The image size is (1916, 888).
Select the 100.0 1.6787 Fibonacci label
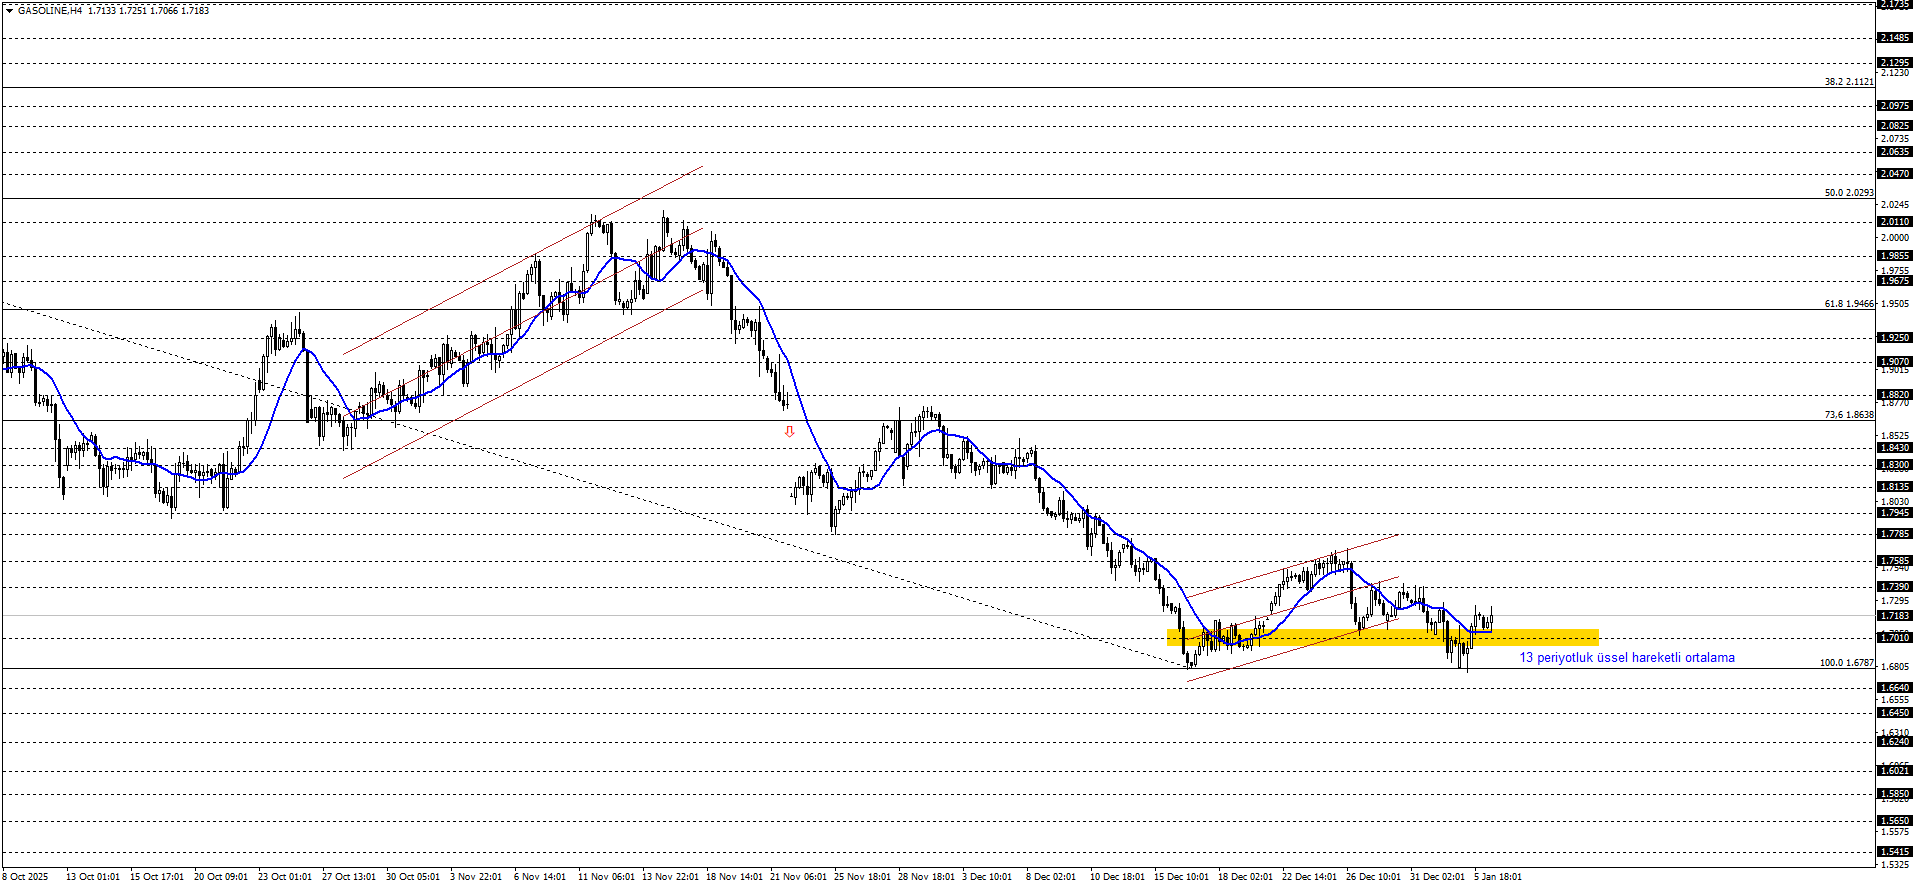1846,663
